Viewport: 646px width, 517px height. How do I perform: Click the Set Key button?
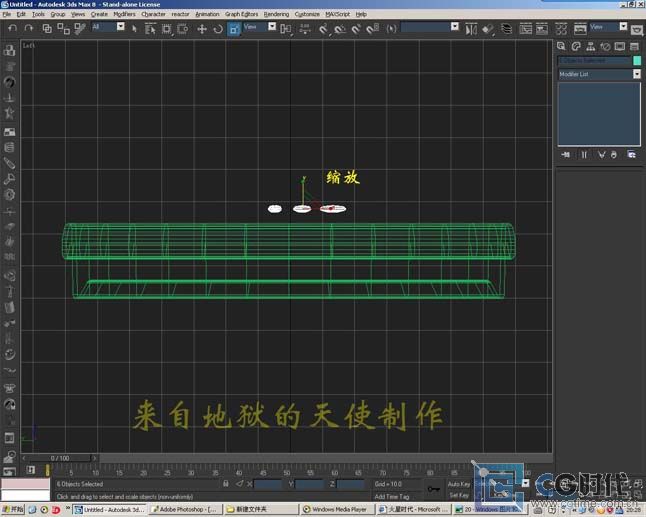(x=459, y=495)
